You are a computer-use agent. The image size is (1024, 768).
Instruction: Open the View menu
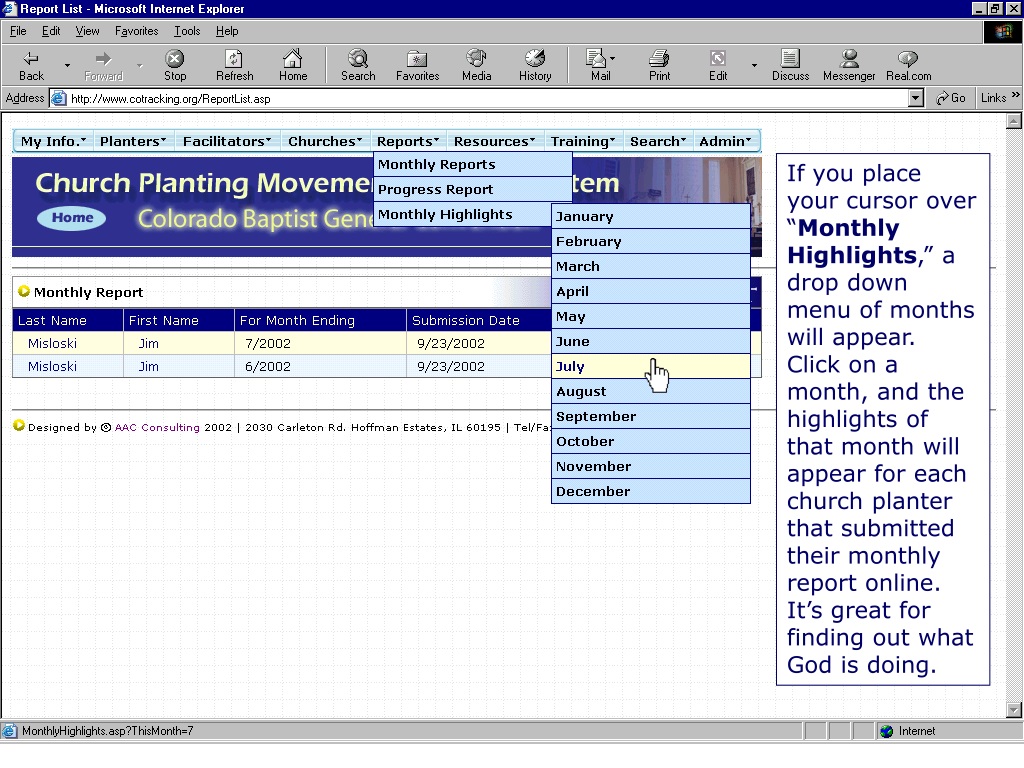click(x=88, y=31)
